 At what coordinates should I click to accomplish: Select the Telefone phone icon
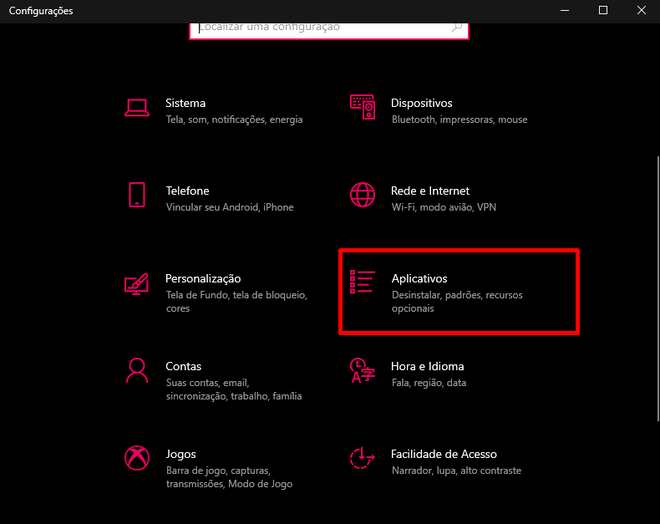(x=137, y=195)
